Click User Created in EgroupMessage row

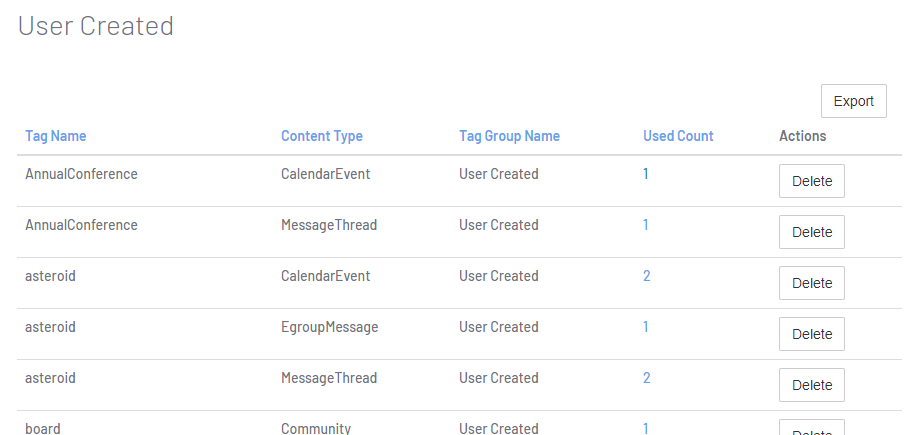click(x=498, y=327)
